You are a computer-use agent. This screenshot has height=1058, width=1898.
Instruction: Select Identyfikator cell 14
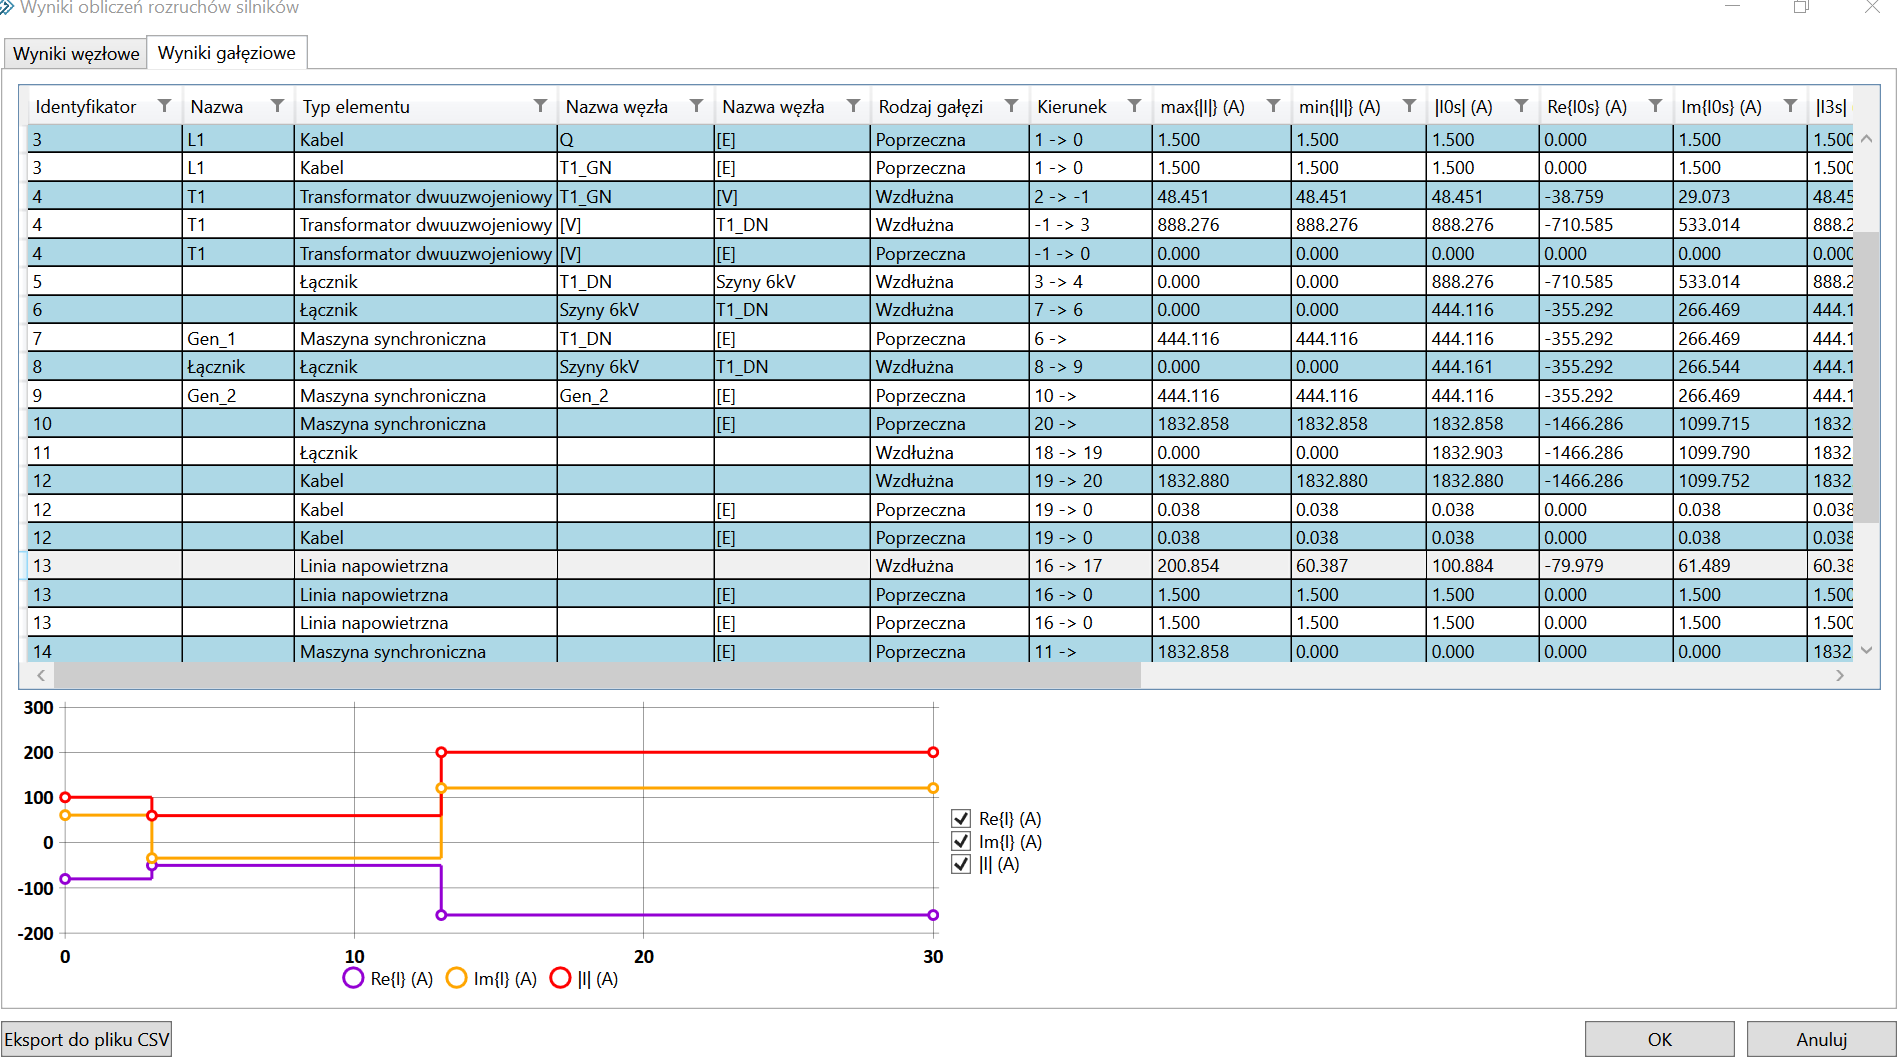(105, 651)
